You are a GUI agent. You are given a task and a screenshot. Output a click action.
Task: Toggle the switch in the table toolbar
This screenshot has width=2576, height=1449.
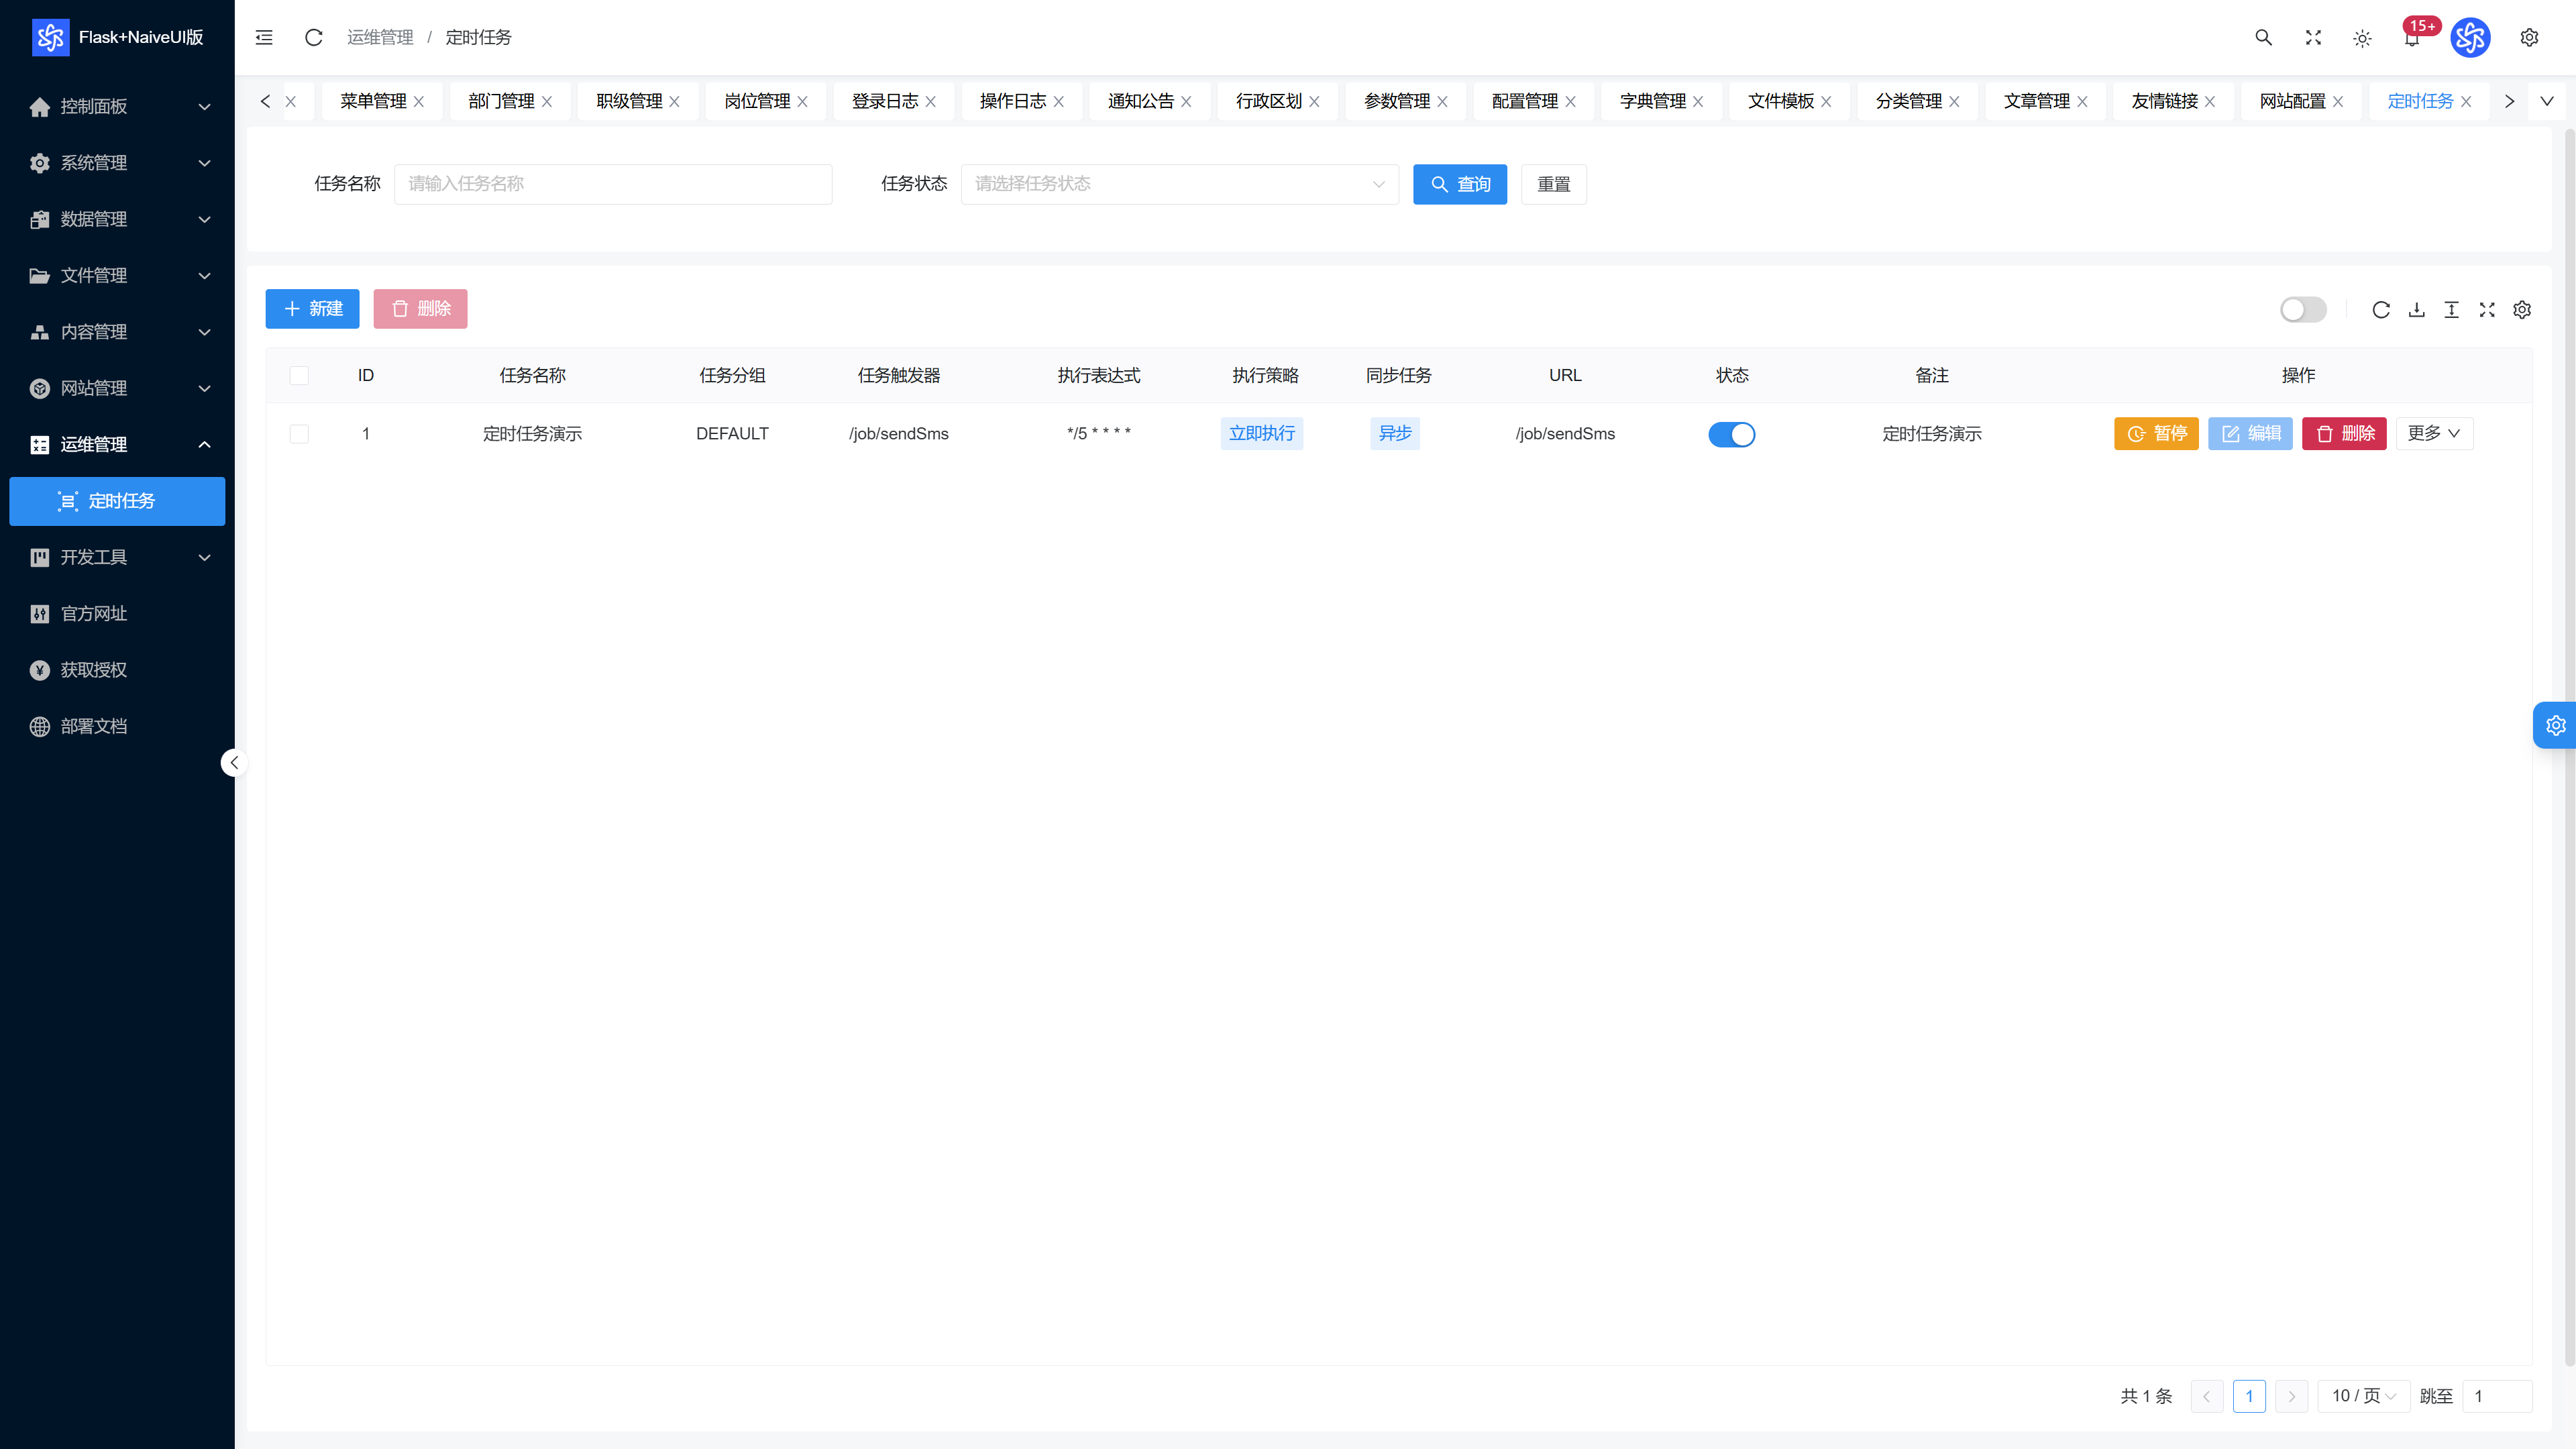pos(2303,310)
